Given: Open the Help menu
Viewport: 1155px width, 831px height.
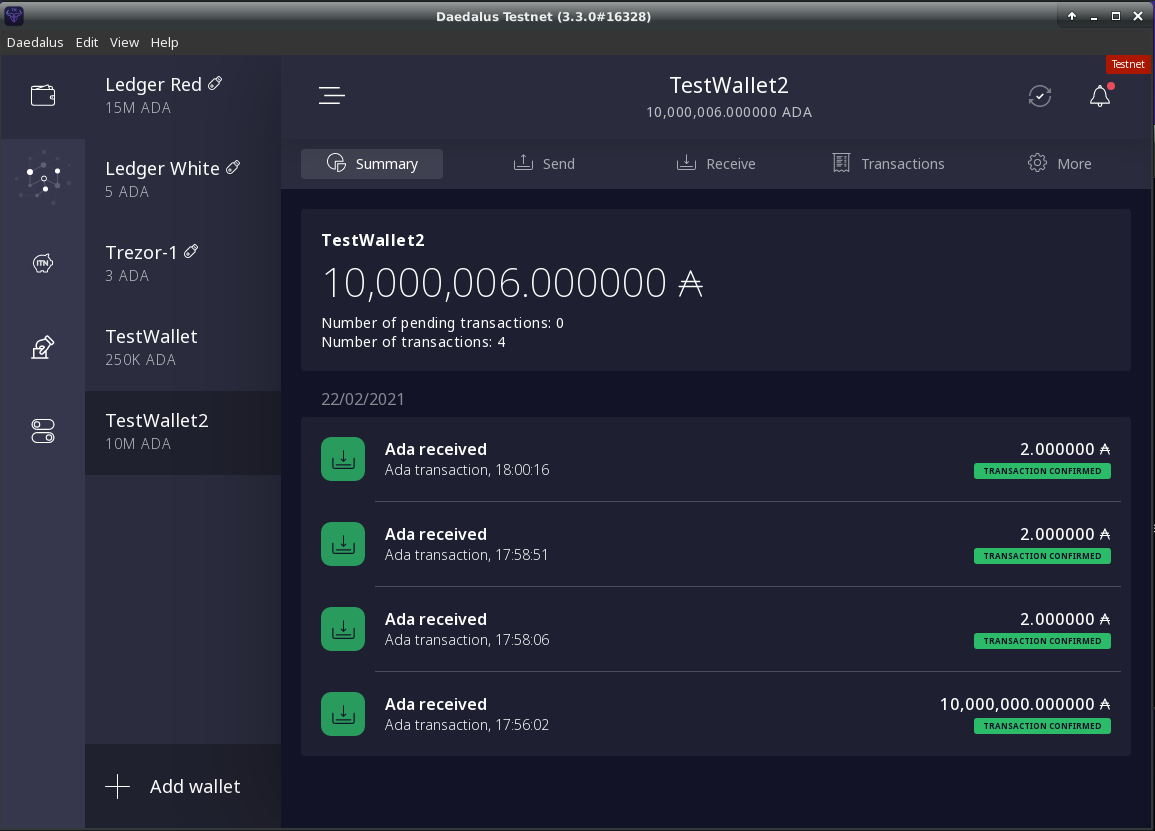Looking at the screenshot, I should point(164,43).
